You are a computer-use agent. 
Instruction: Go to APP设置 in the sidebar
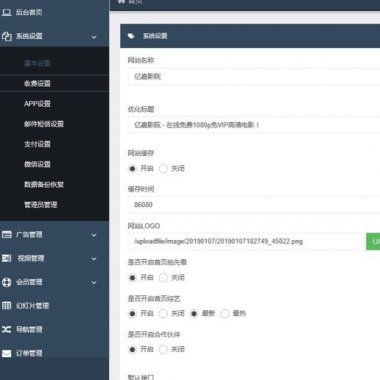[x=37, y=104]
